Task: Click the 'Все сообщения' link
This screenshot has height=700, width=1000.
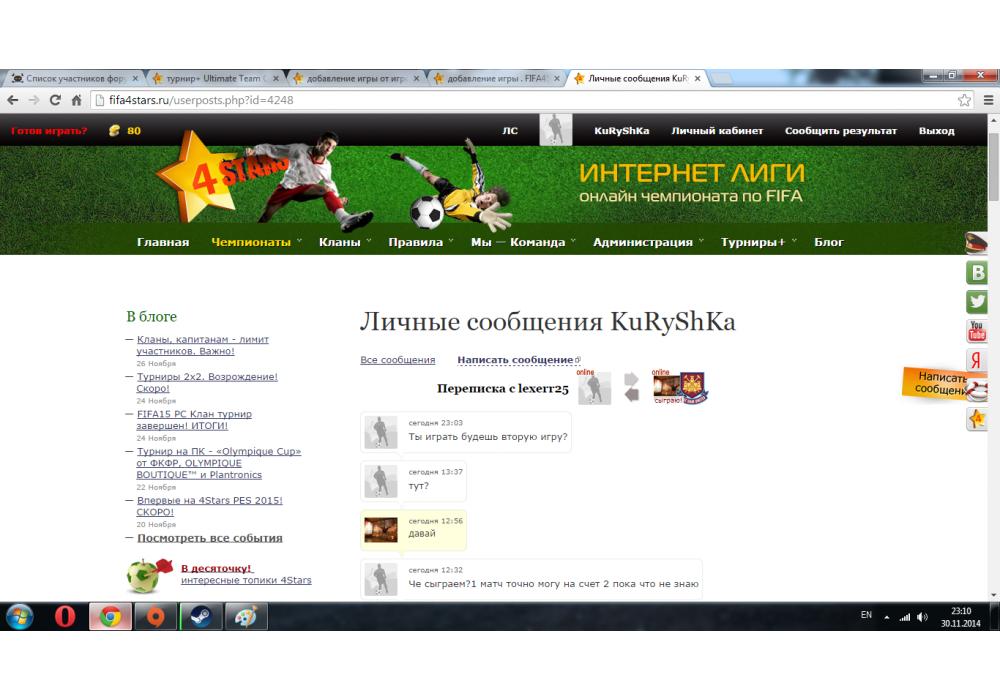Action: 397,360
